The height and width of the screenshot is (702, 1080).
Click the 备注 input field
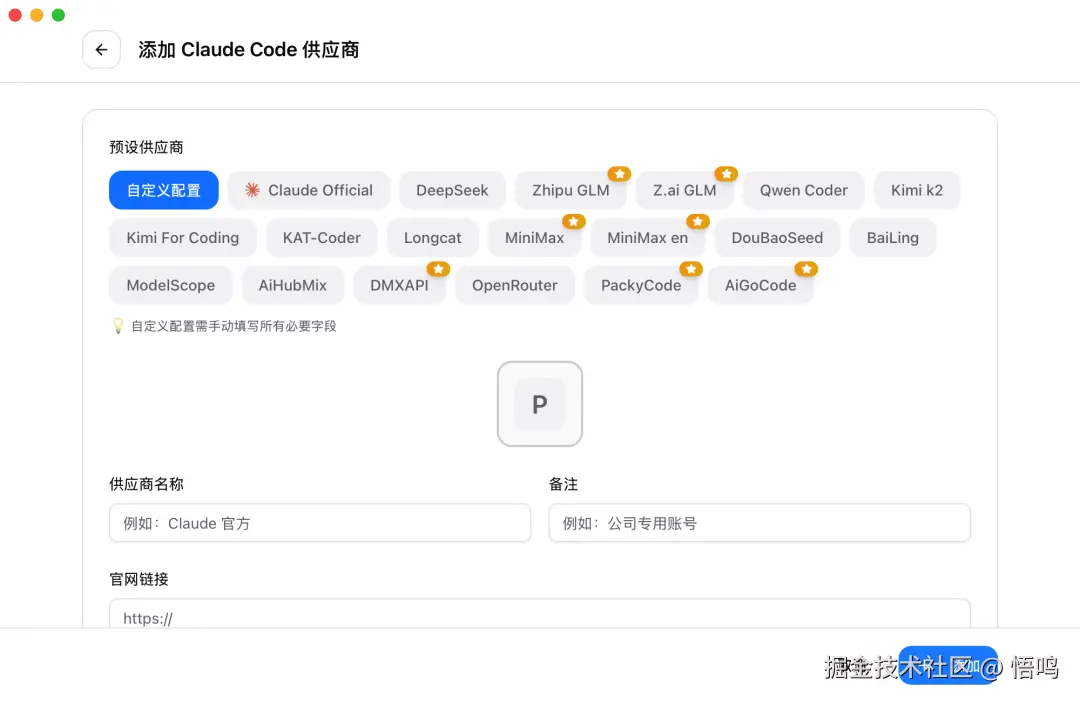coord(759,522)
